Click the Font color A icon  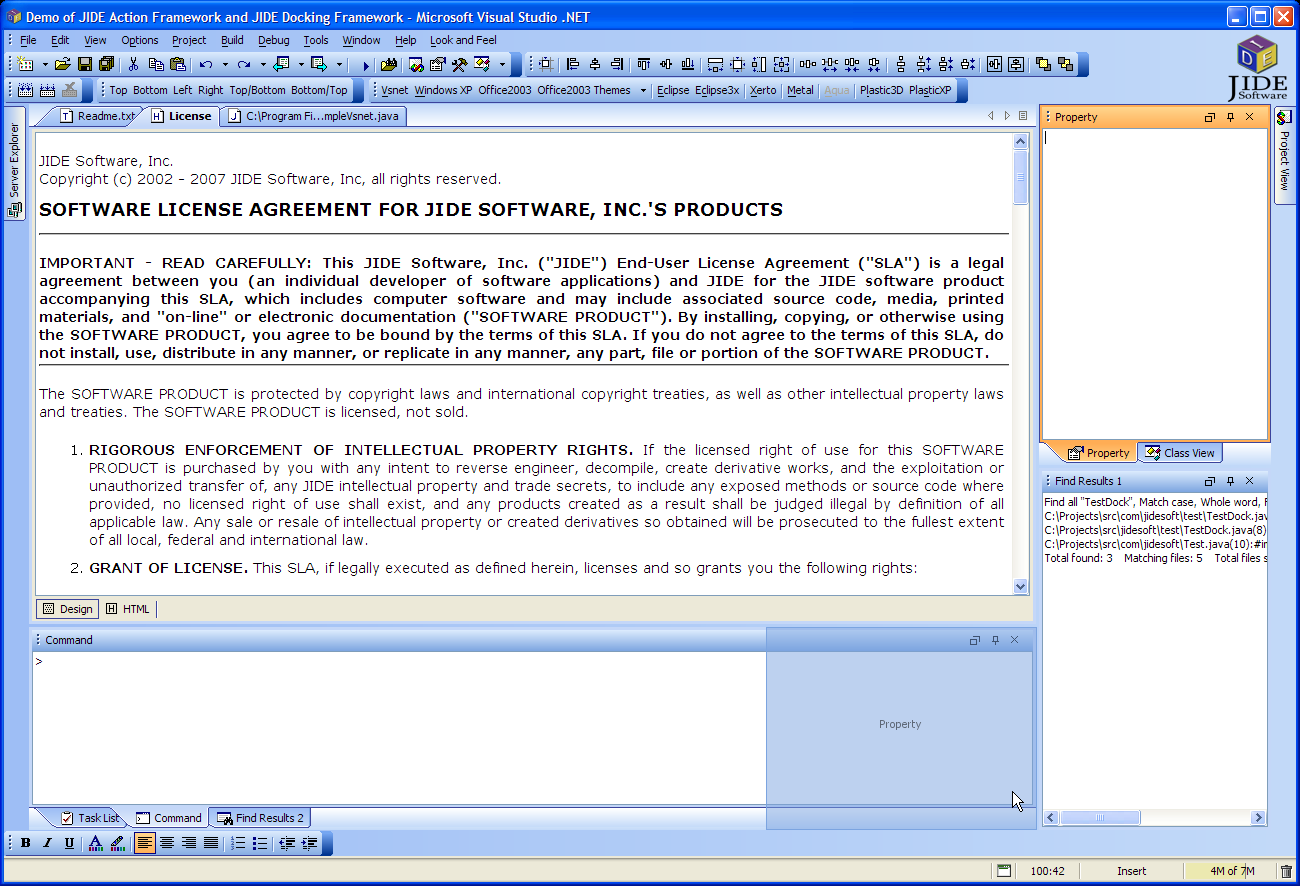click(x=95, y=843)
